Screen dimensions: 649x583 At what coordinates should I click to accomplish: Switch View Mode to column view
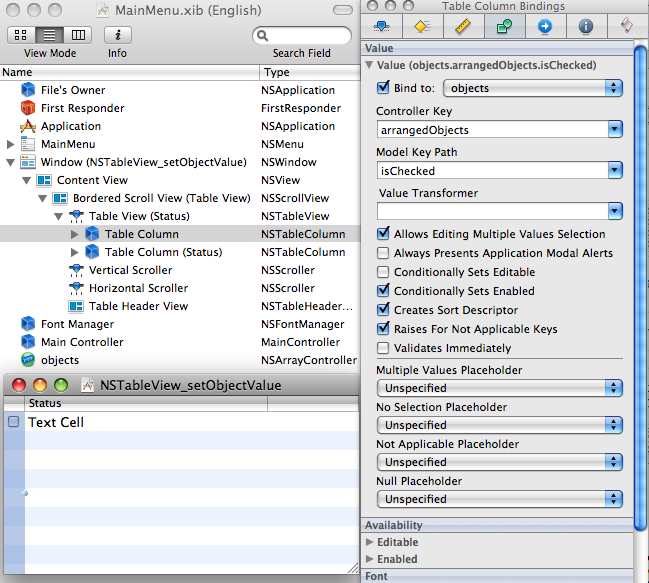tap(78, 35)
